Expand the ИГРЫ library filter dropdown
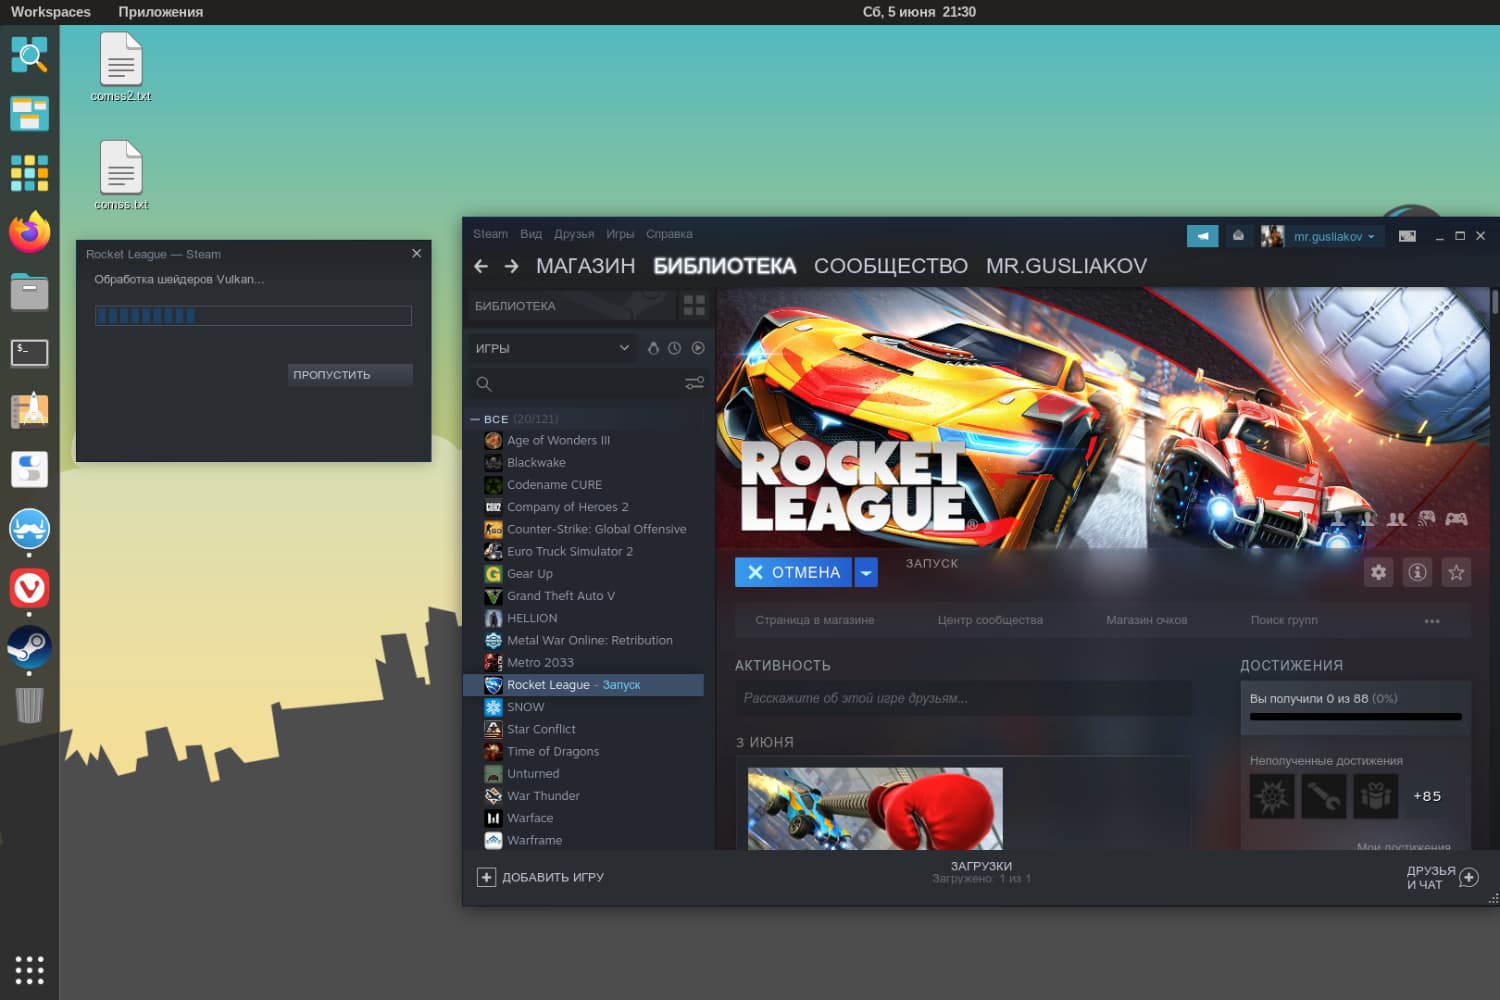This screenshot has height=1000, width=1500. (553, 348)
